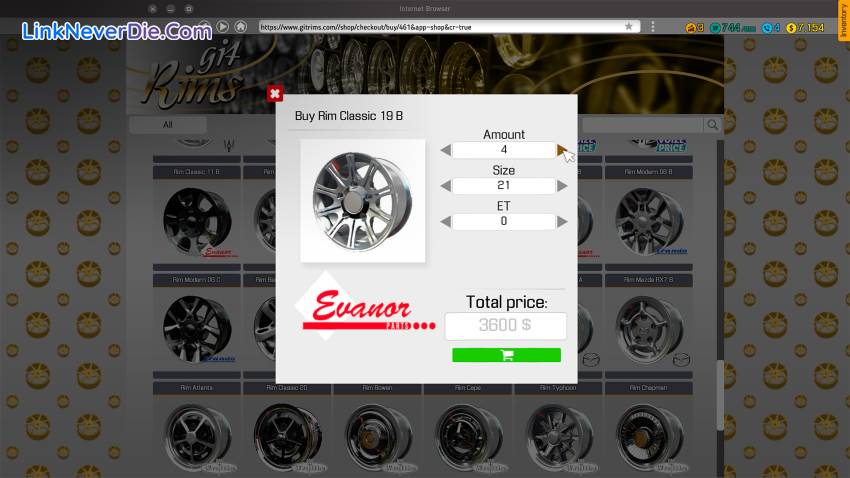Click the scrap counter showing 744

pos(733,28)
